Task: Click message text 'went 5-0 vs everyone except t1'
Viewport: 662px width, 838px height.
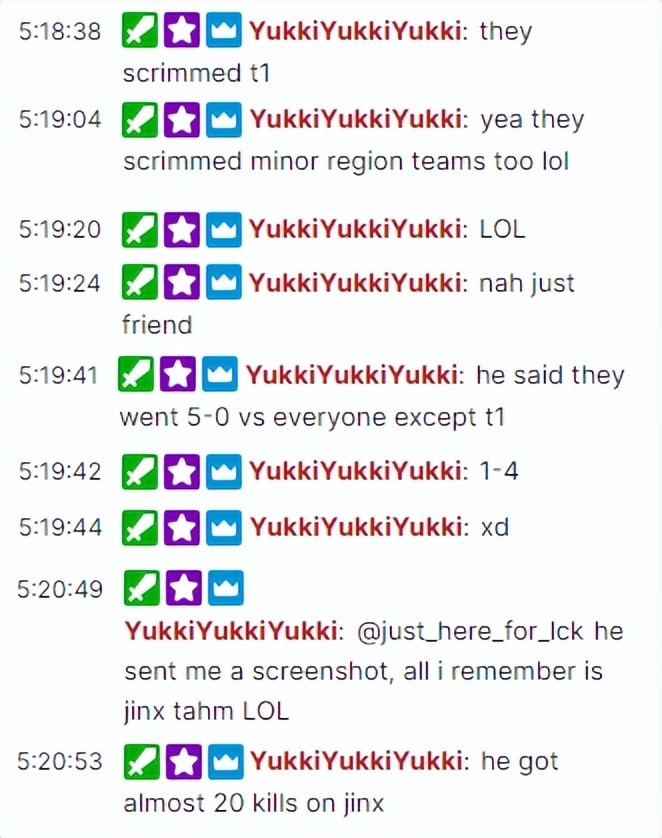Action: [313, 417]
